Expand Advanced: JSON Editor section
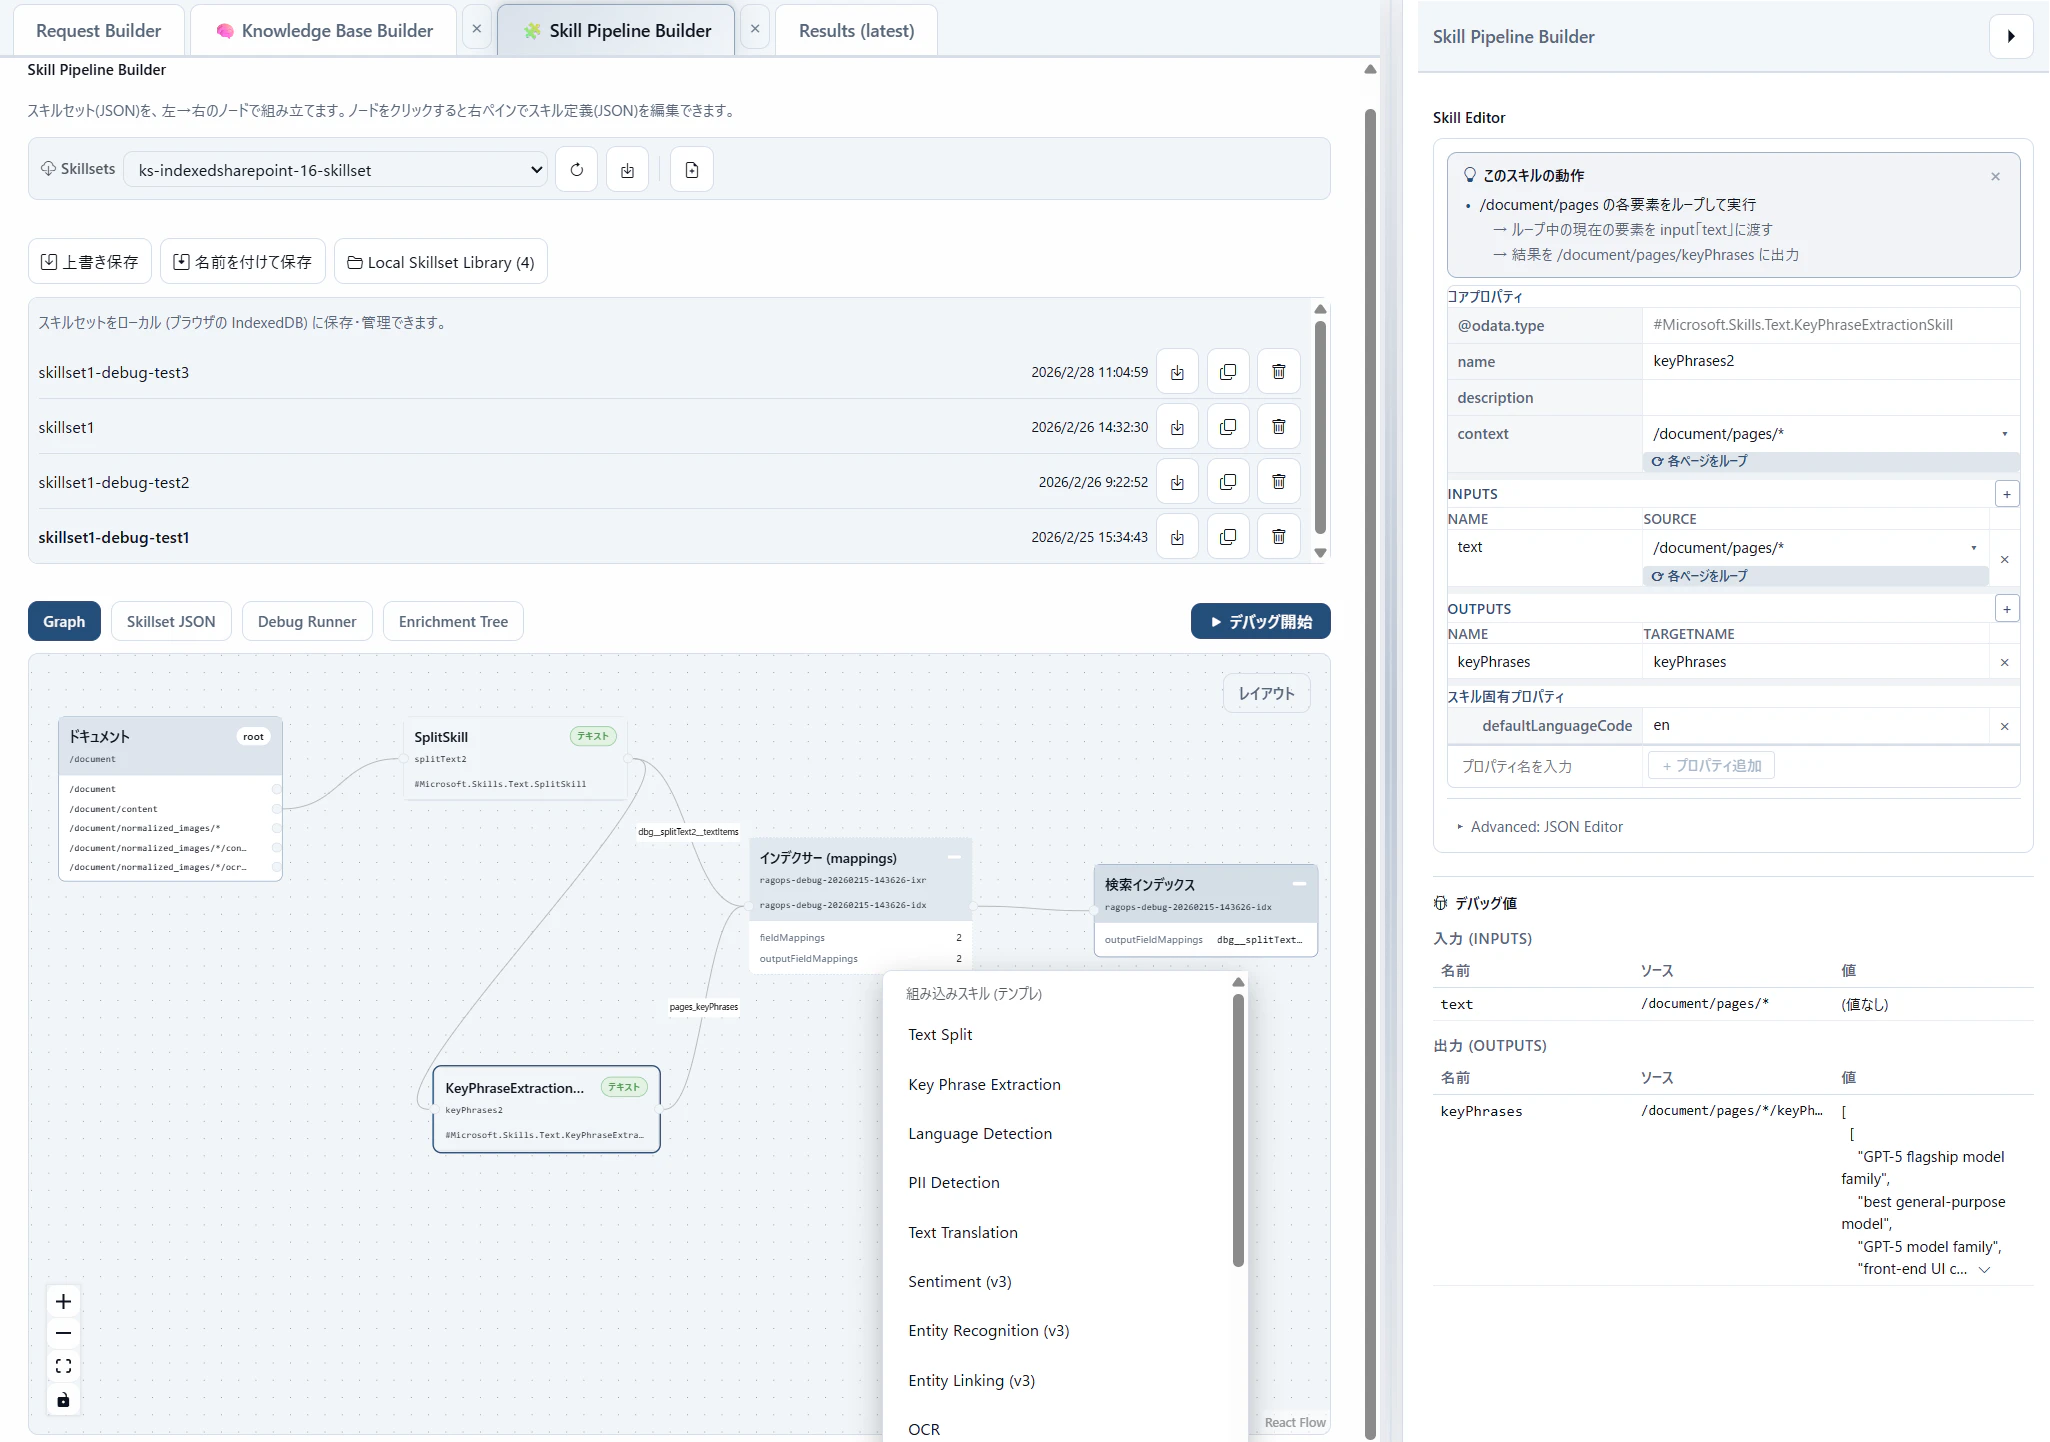The height and width of the screenshot is (1442, 2050). [x=1545, y=827]
